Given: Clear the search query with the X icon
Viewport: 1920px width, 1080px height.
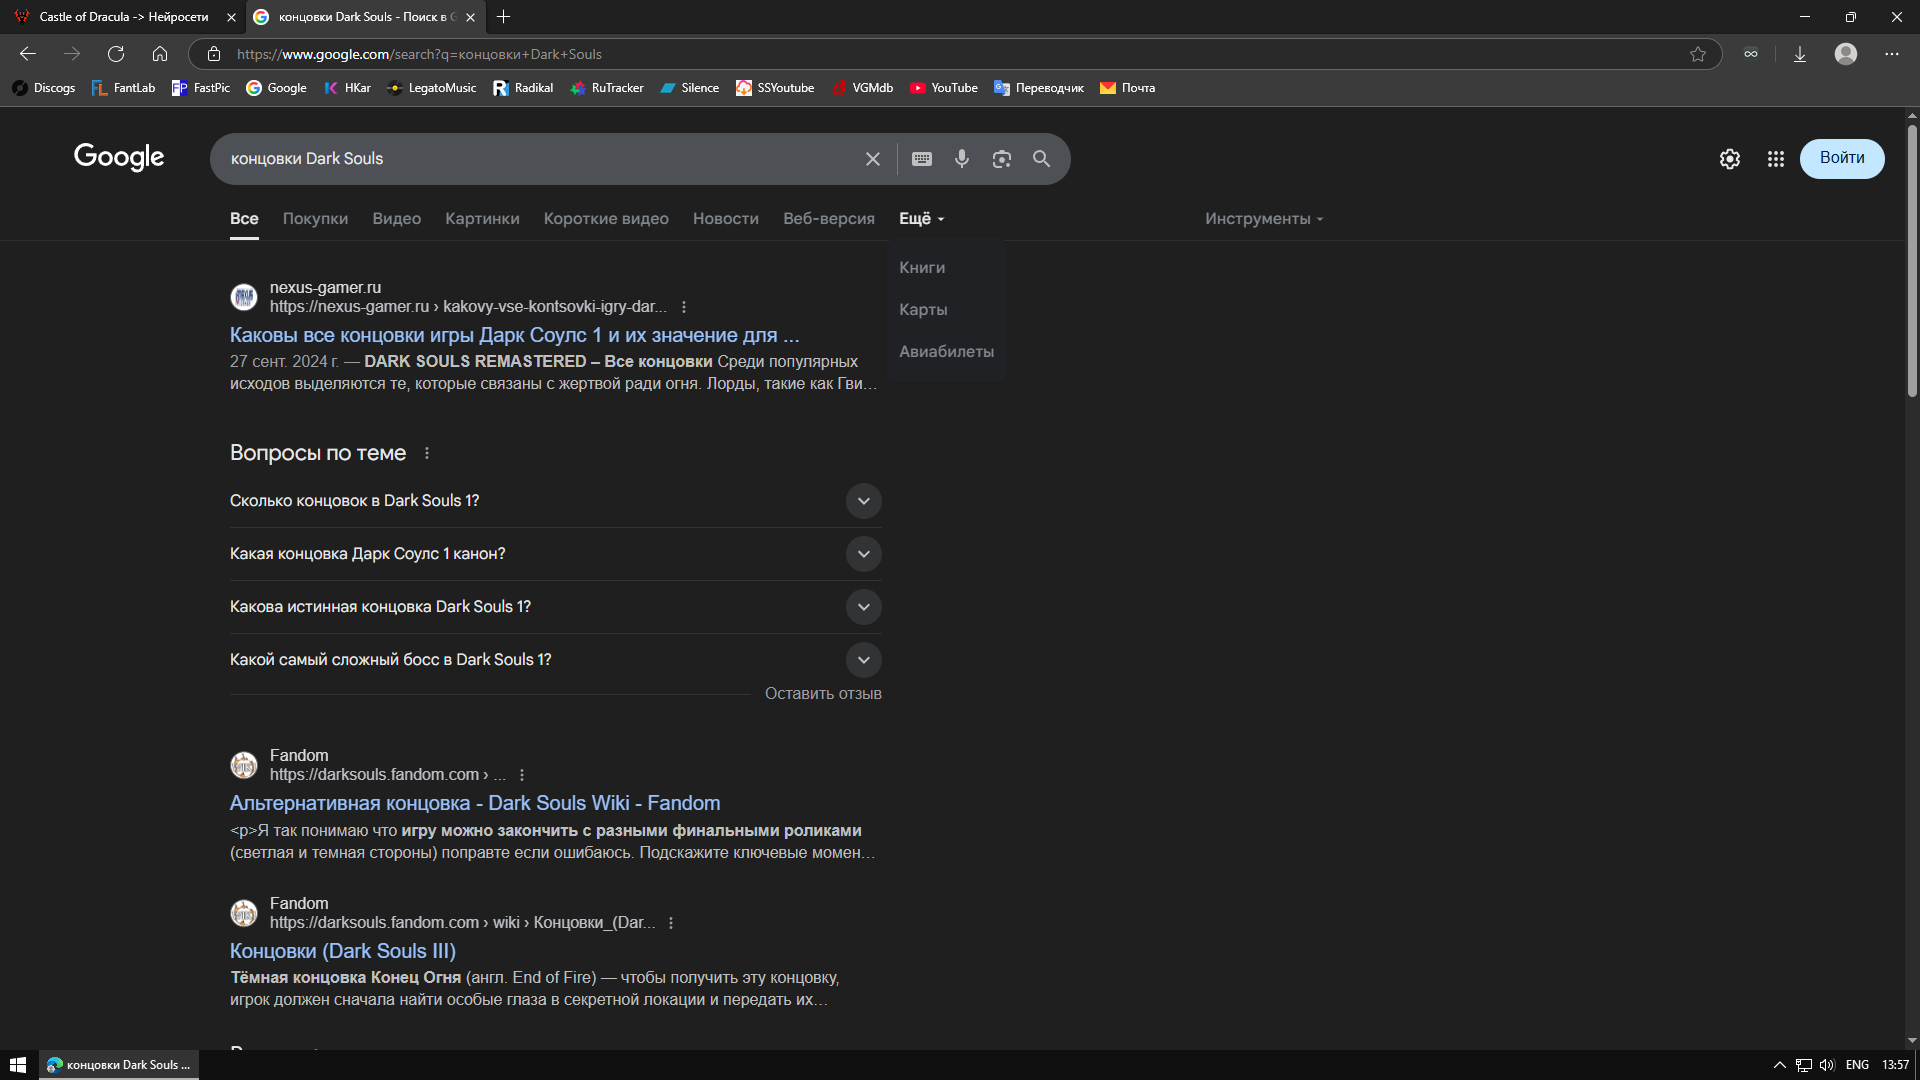Looking at the screenshot, I should (873, 159).
